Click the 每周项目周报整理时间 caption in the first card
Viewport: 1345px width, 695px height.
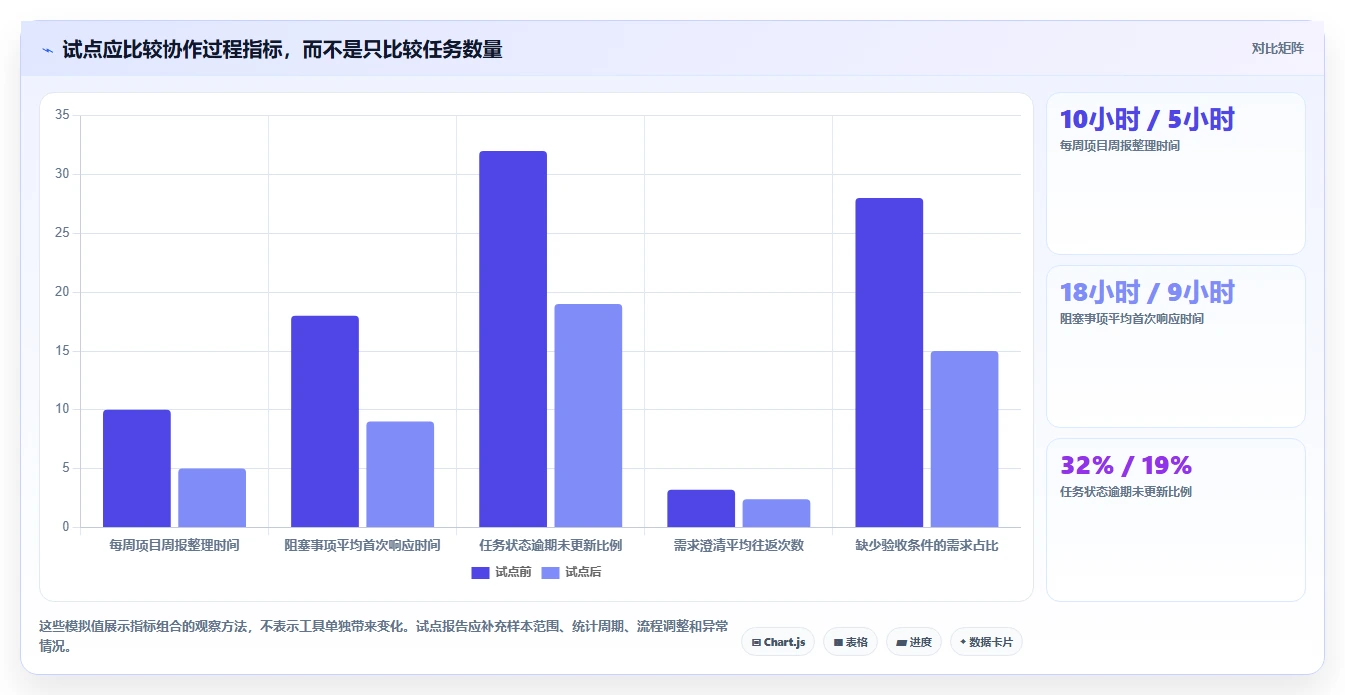click(x=1120, y=146)
